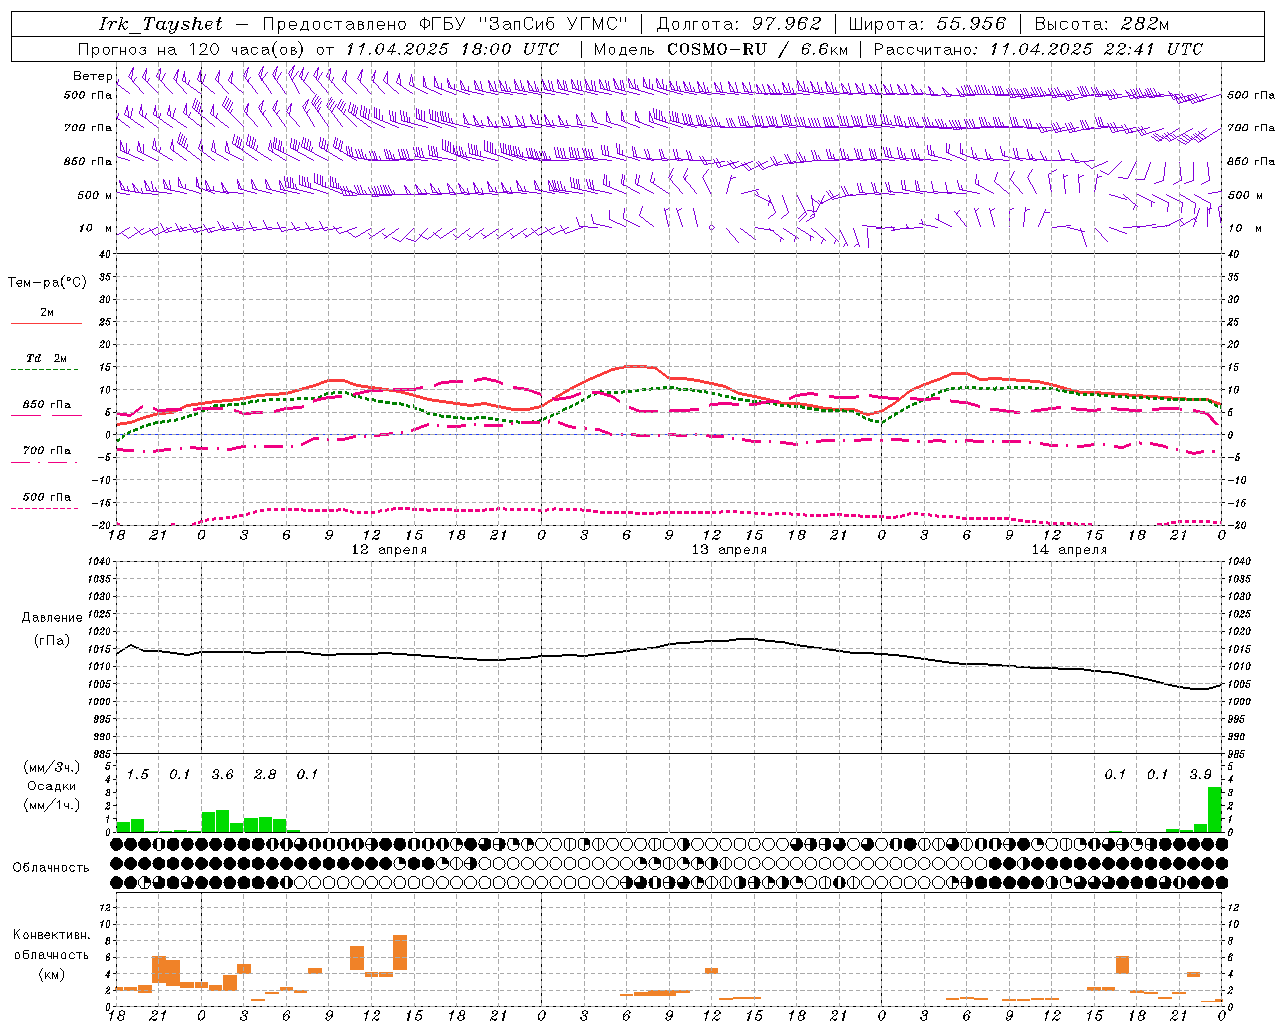1280x1024 pixels.
Task: Click the 'Конвективн.' convective cloud label
Action: (x=52, y=935)
